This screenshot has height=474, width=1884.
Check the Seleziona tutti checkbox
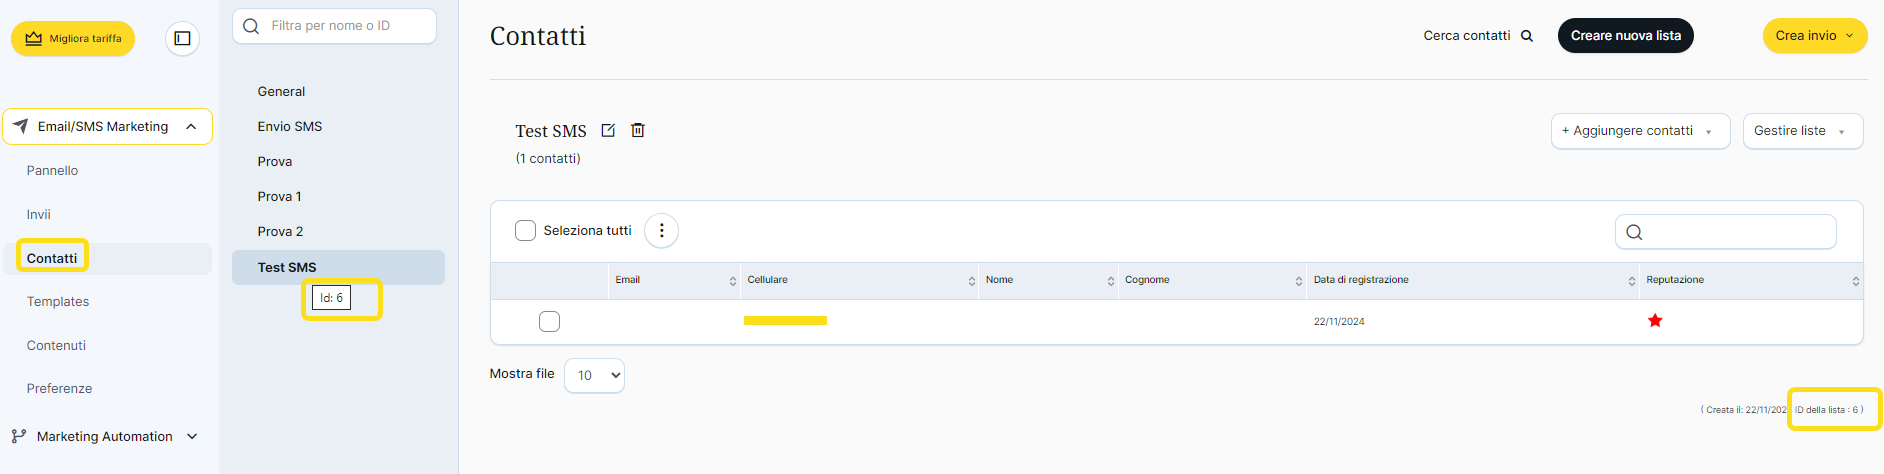[525, 231]
